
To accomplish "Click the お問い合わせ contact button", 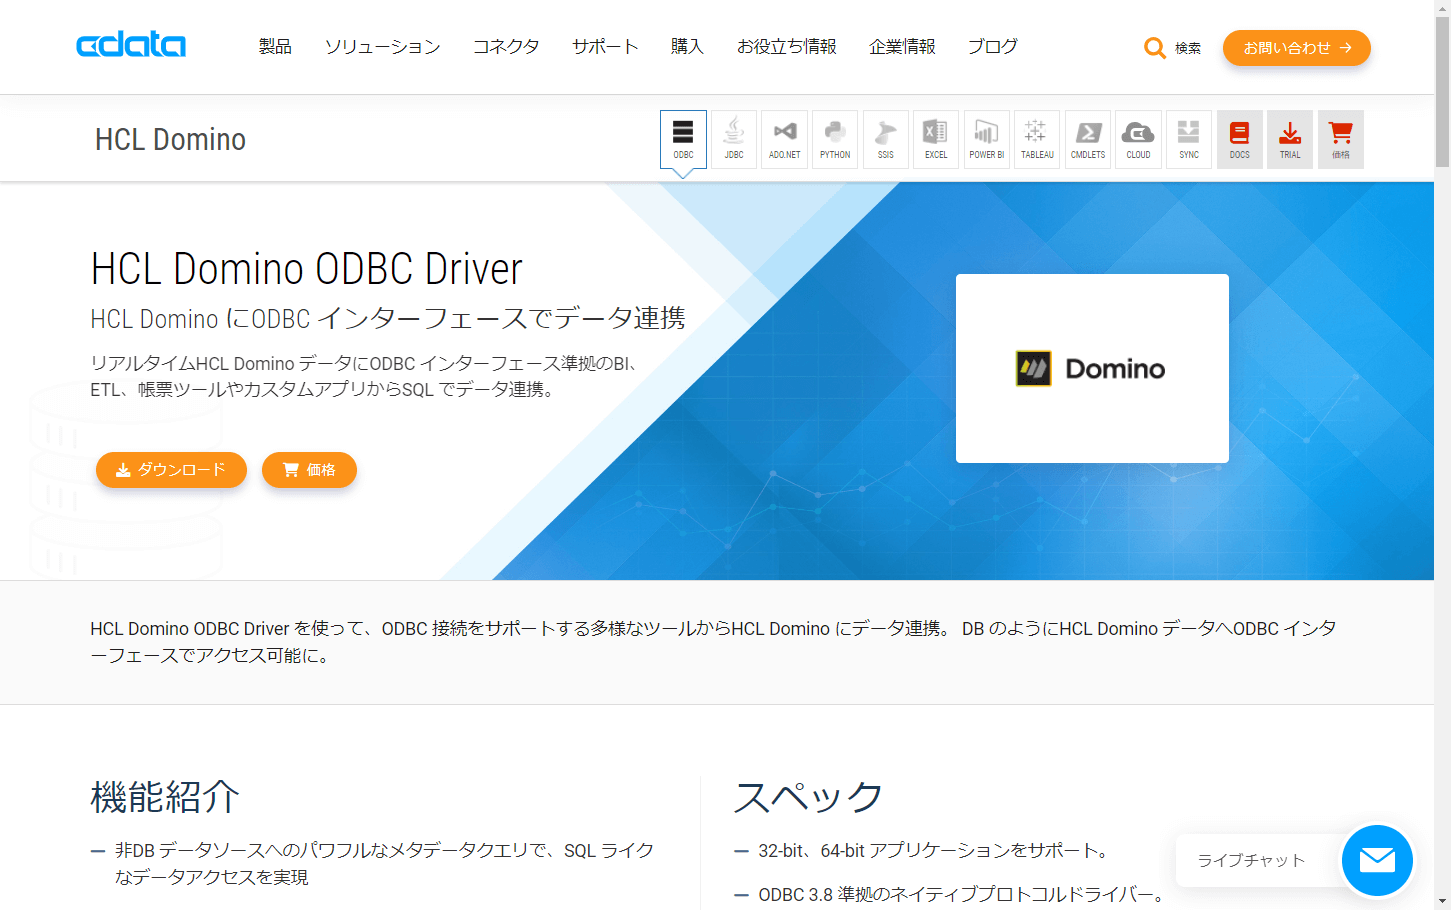I will (x=1296, y=48).
